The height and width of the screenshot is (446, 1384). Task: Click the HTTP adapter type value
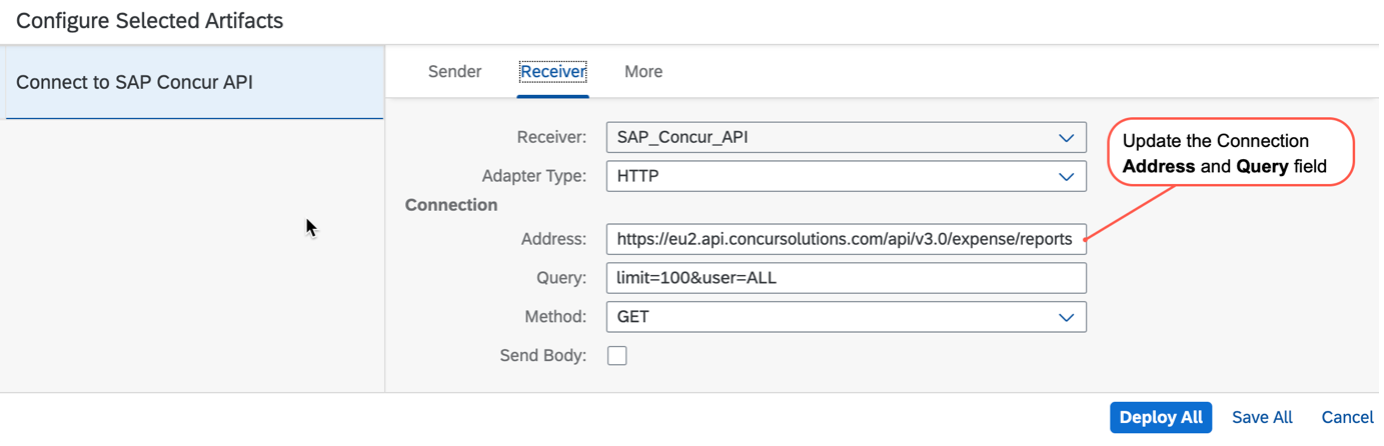[x=638, y=177]
